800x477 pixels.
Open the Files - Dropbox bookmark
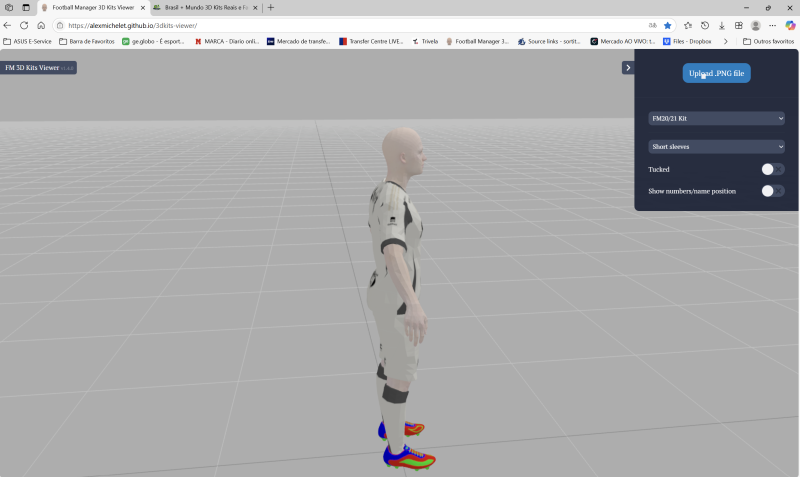(690, 41)
